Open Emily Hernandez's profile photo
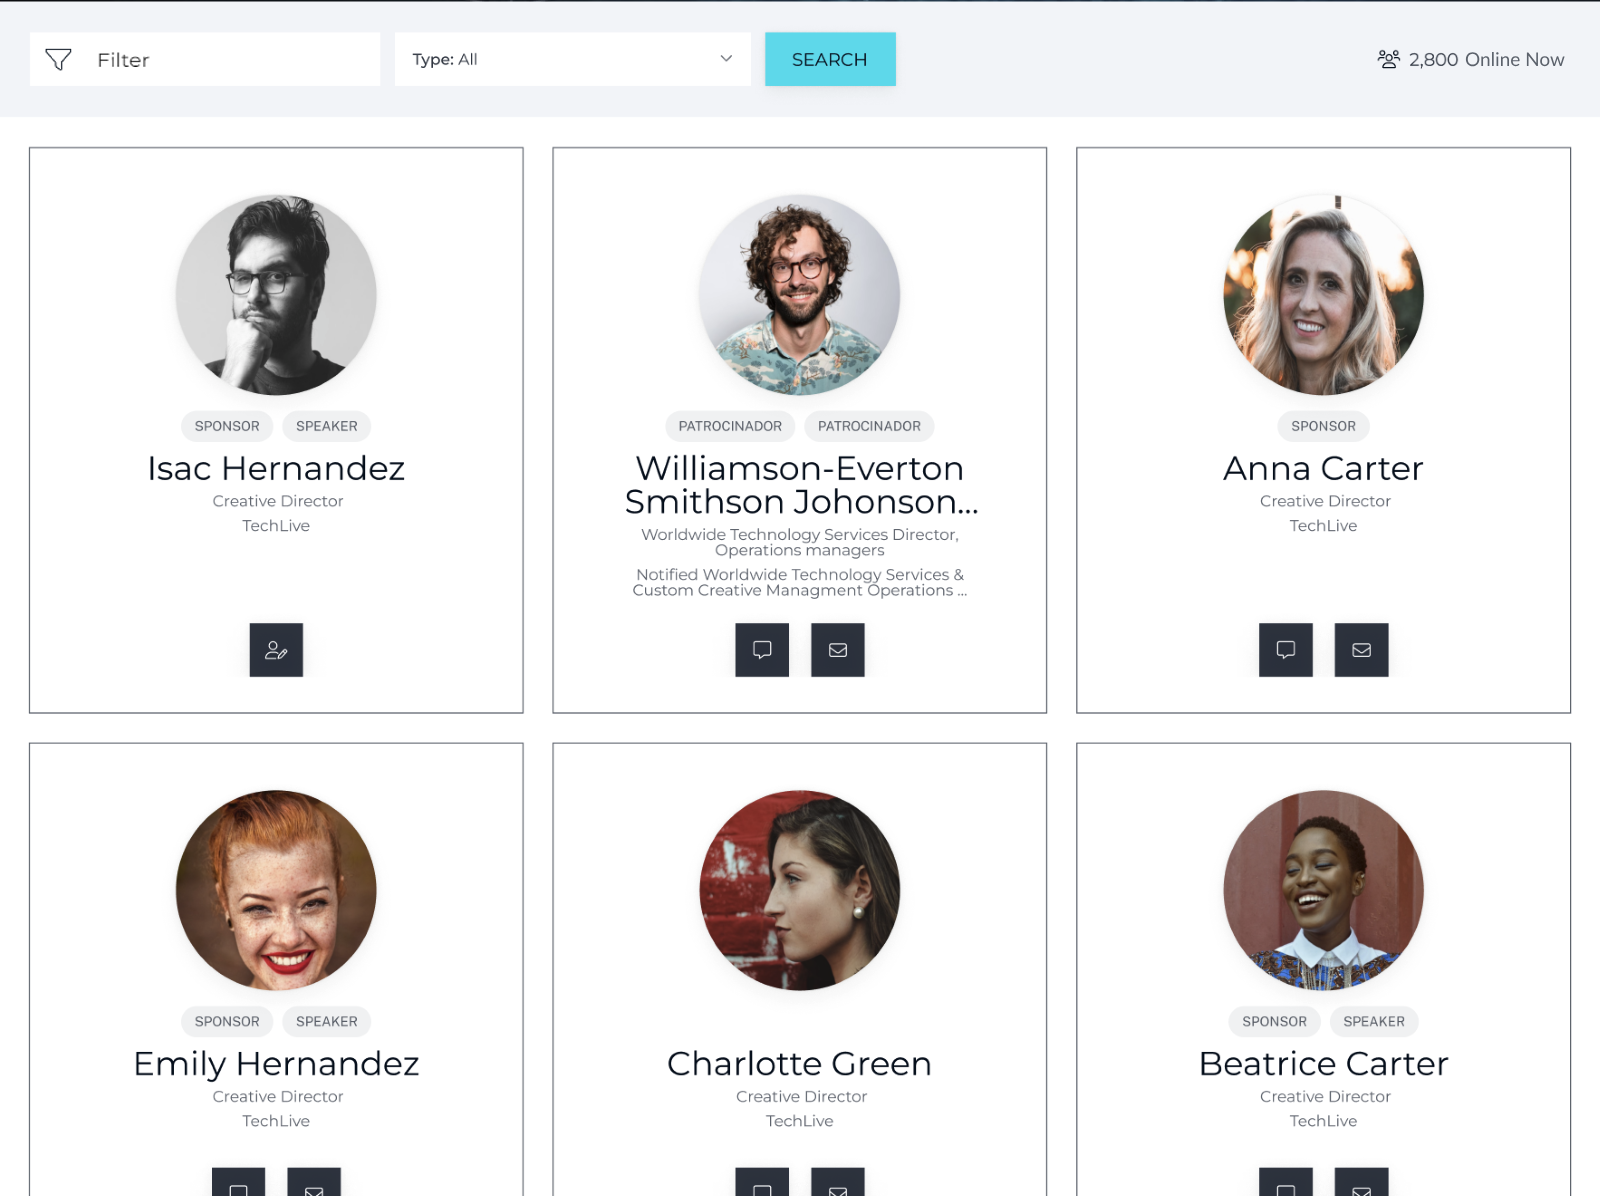 pos(276,890)
